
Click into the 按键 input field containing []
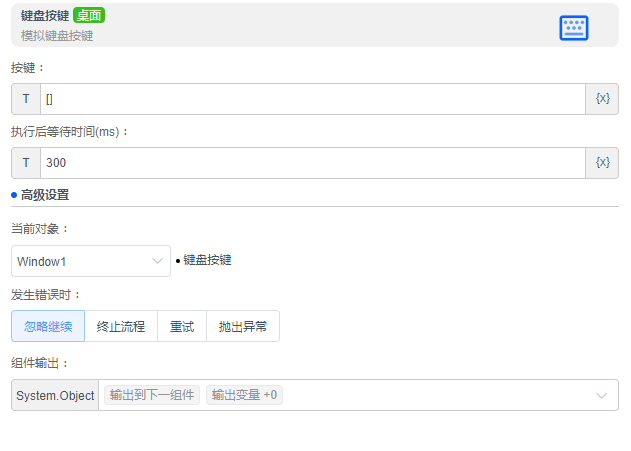[x=313, y=99]
